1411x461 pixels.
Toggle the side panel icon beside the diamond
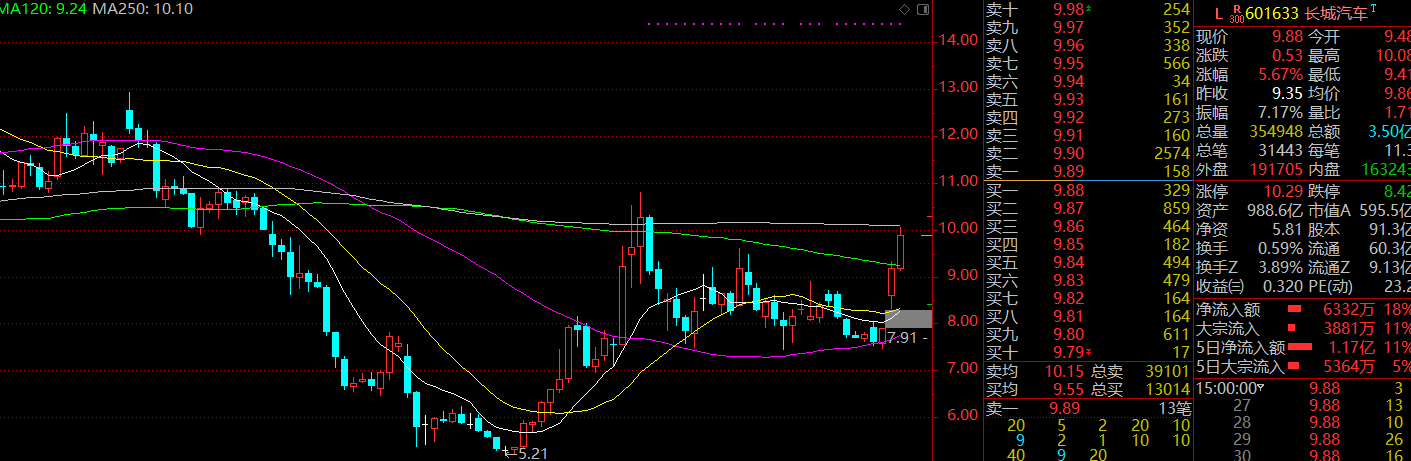tap(920, 10)
